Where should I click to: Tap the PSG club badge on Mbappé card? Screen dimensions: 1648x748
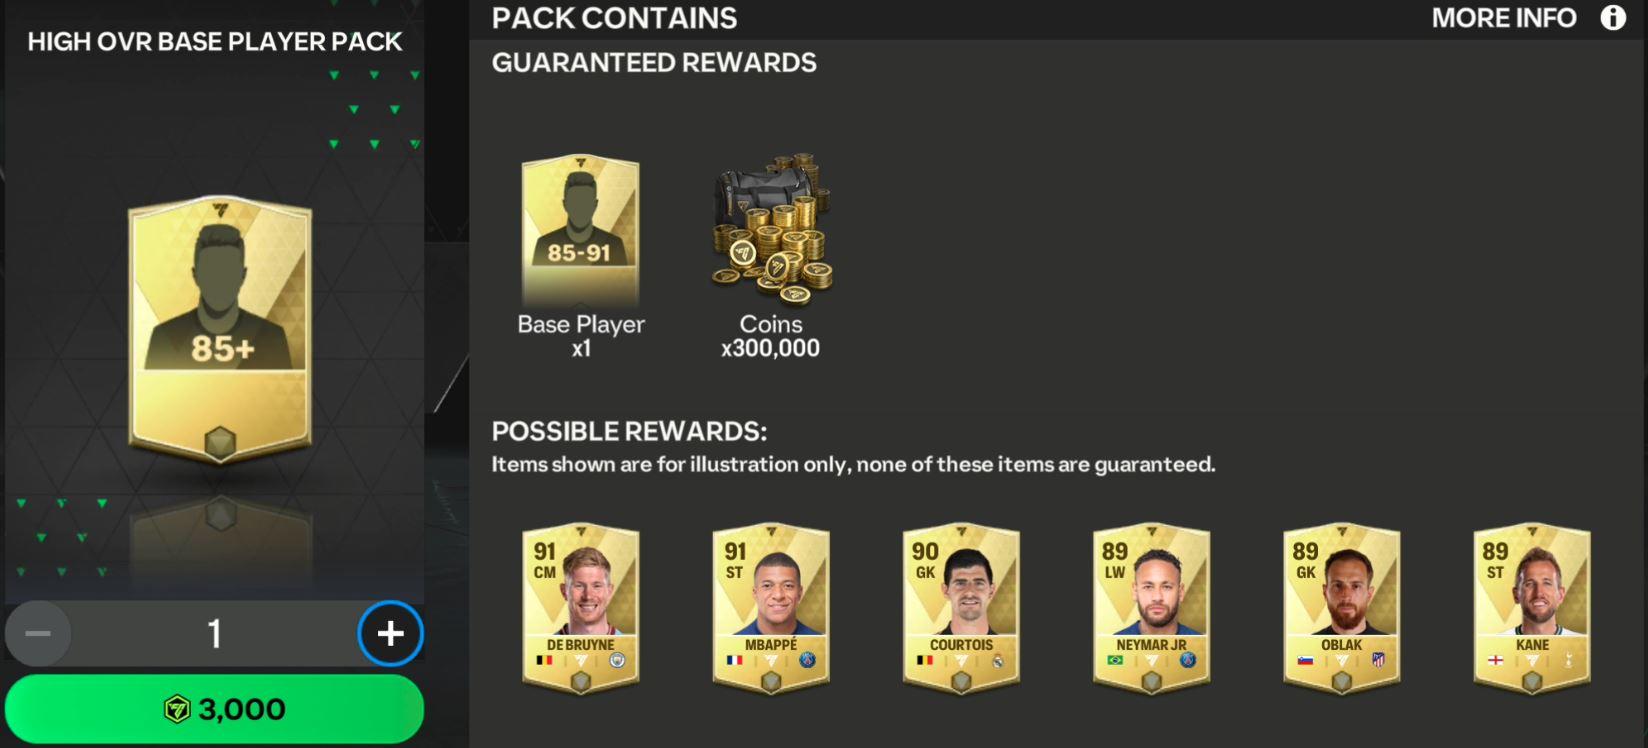pos(808,660)
